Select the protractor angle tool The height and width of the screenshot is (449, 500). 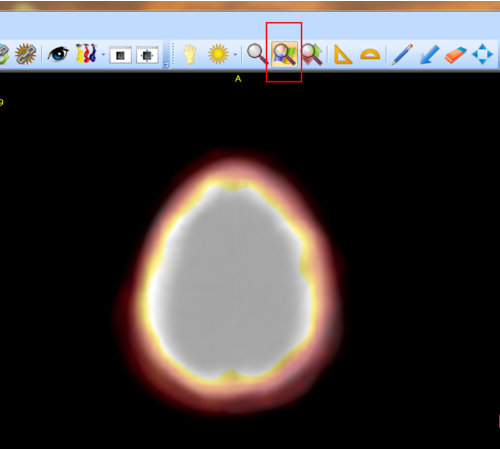(x=370, y=54)
